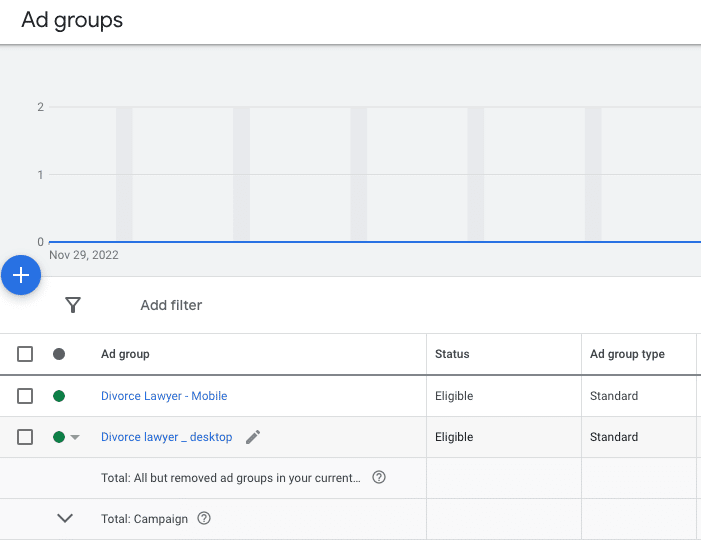This screenshot has width=701, height=552.
Task: Click the Nov 29, 2022 chart date label
Action: click(84, 255)
